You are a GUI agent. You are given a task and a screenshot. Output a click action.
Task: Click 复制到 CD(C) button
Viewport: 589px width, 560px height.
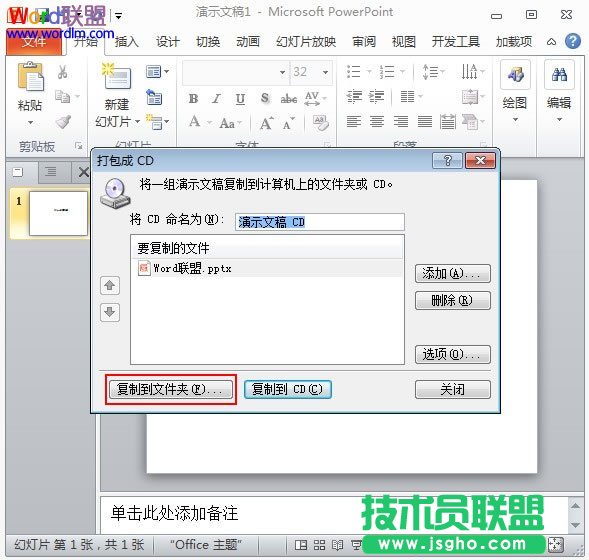[x=288, y=389]
